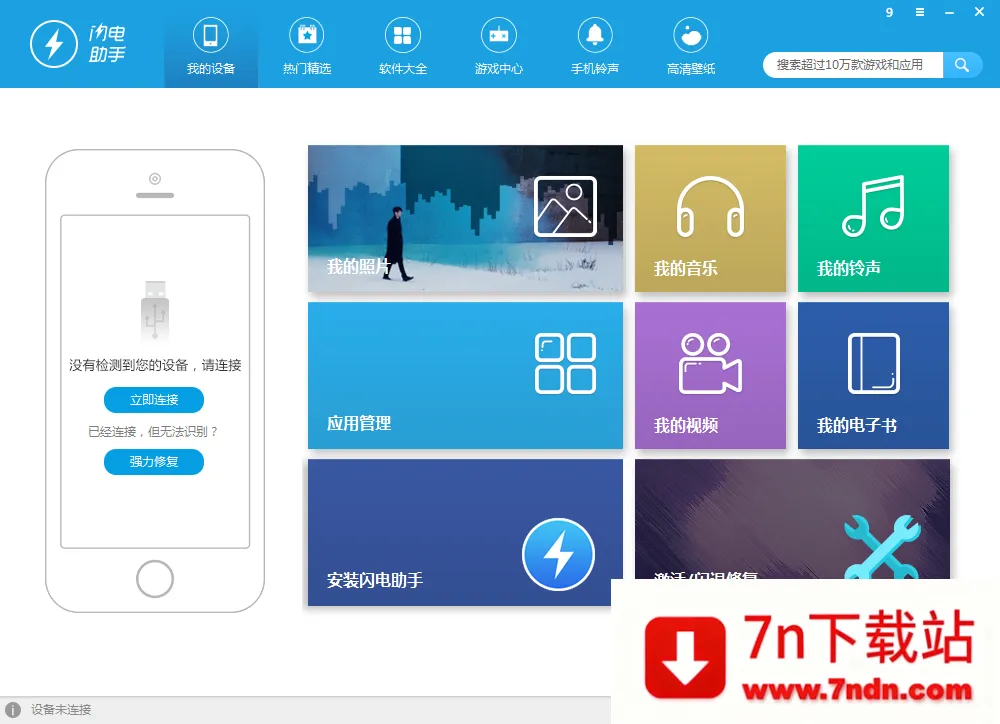
Task: Enter the 游戏中心 game center
Action: tap(498, 44)
